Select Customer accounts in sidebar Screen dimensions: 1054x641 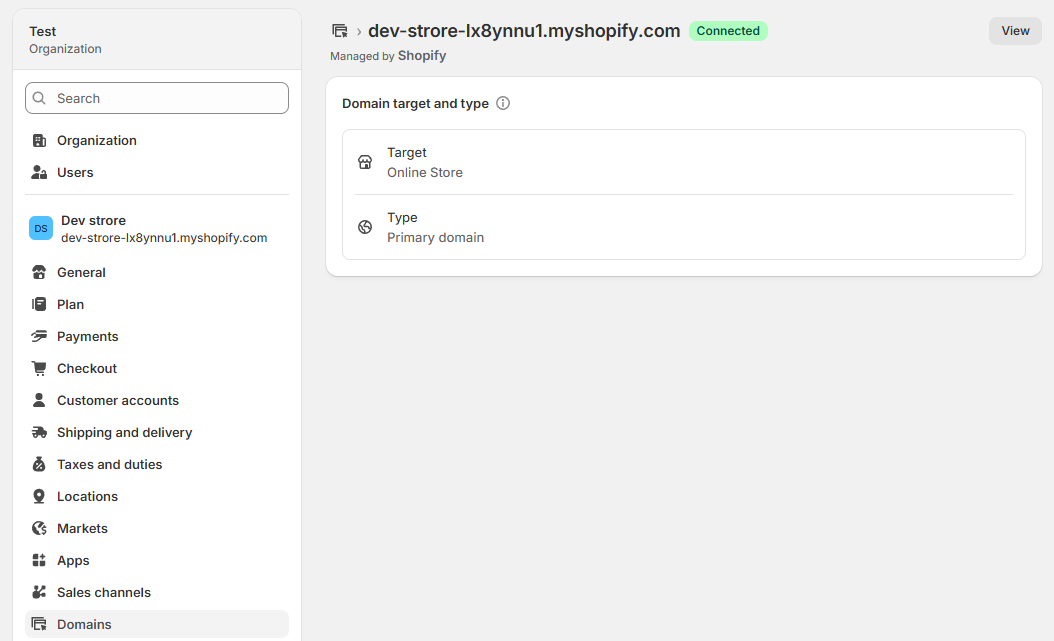(x=157, y=400)
